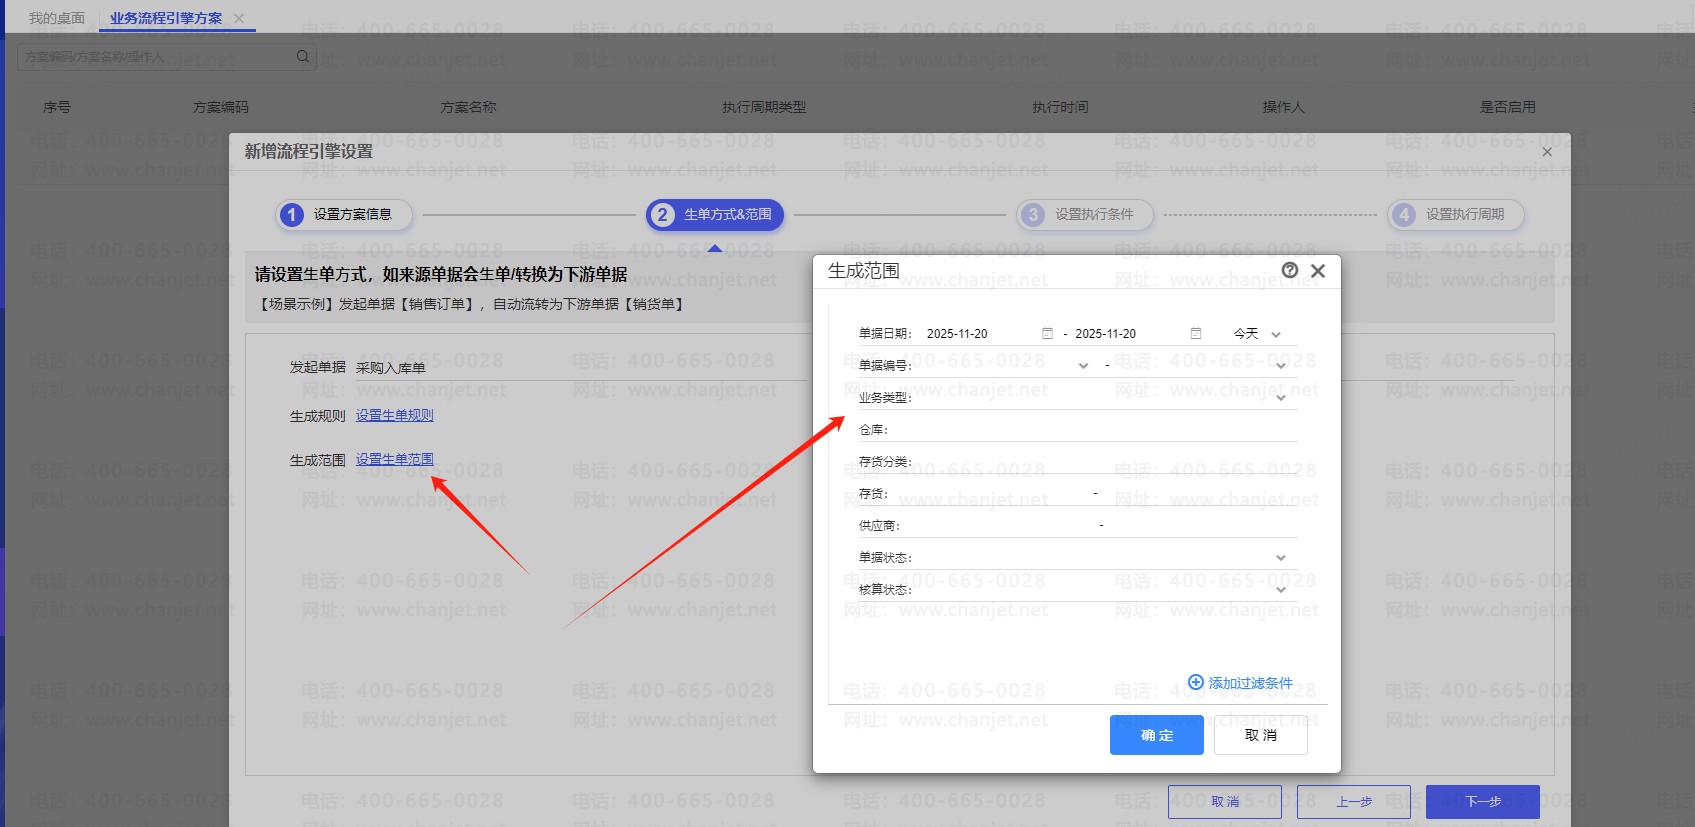This screenshot has height=827, width=1695.
Task: Expand the first 单据编号 dropdown
Action: [1083, 366]
